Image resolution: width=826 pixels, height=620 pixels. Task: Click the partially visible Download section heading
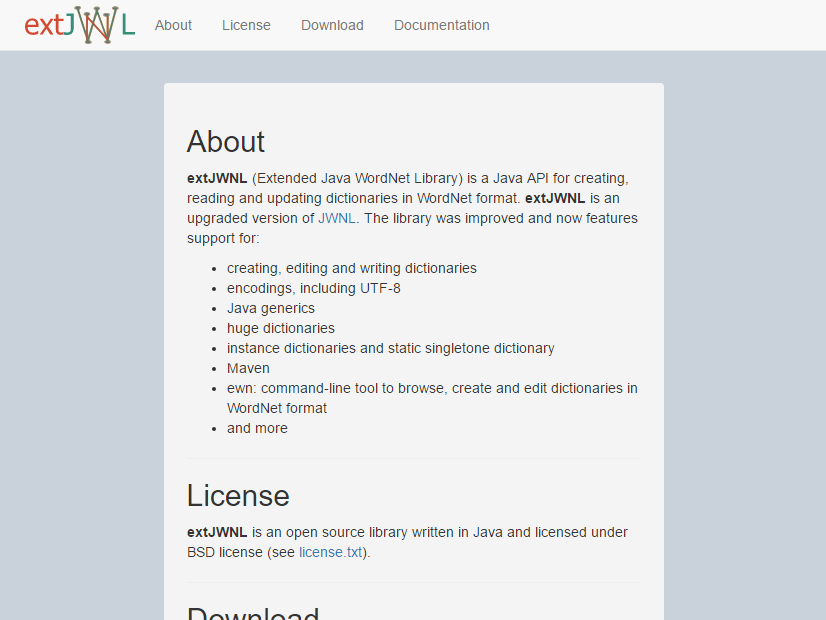tap(253, 612)
